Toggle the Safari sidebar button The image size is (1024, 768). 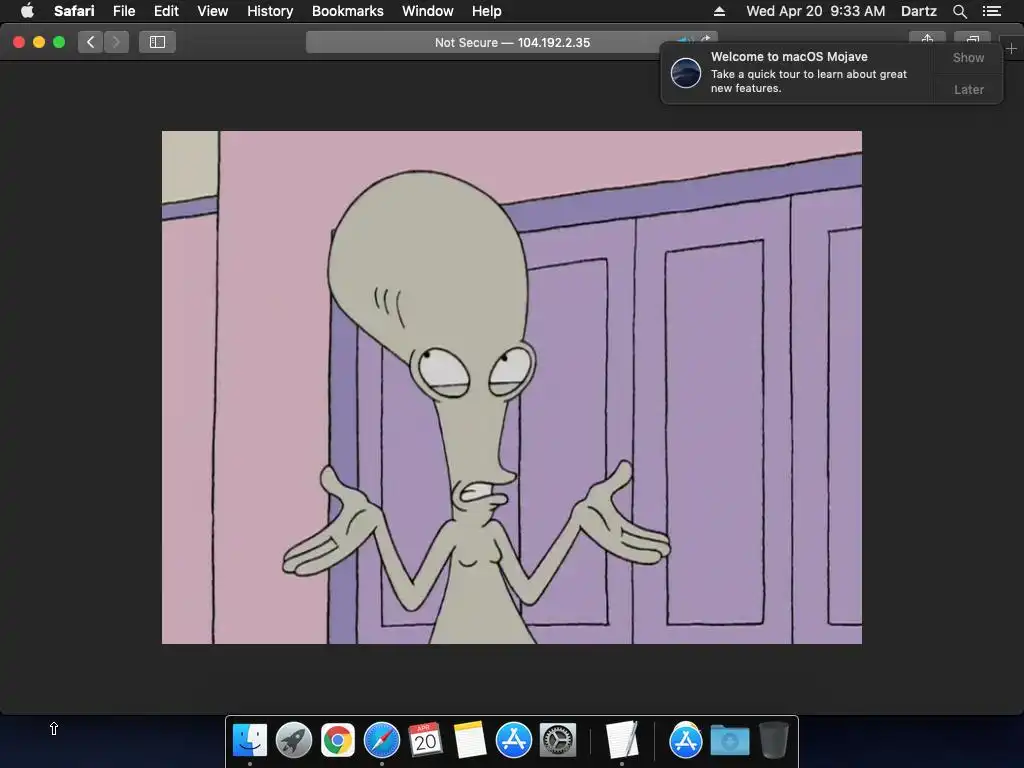pos(157,42)
